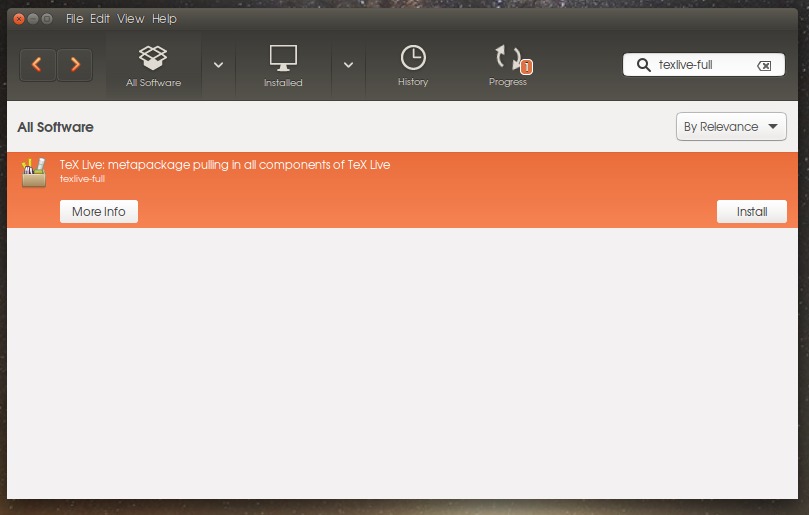The height and width of the screenshot is (515, 809).
Task: Open the By Relevance sort dropdown
Action: [731, 127]
